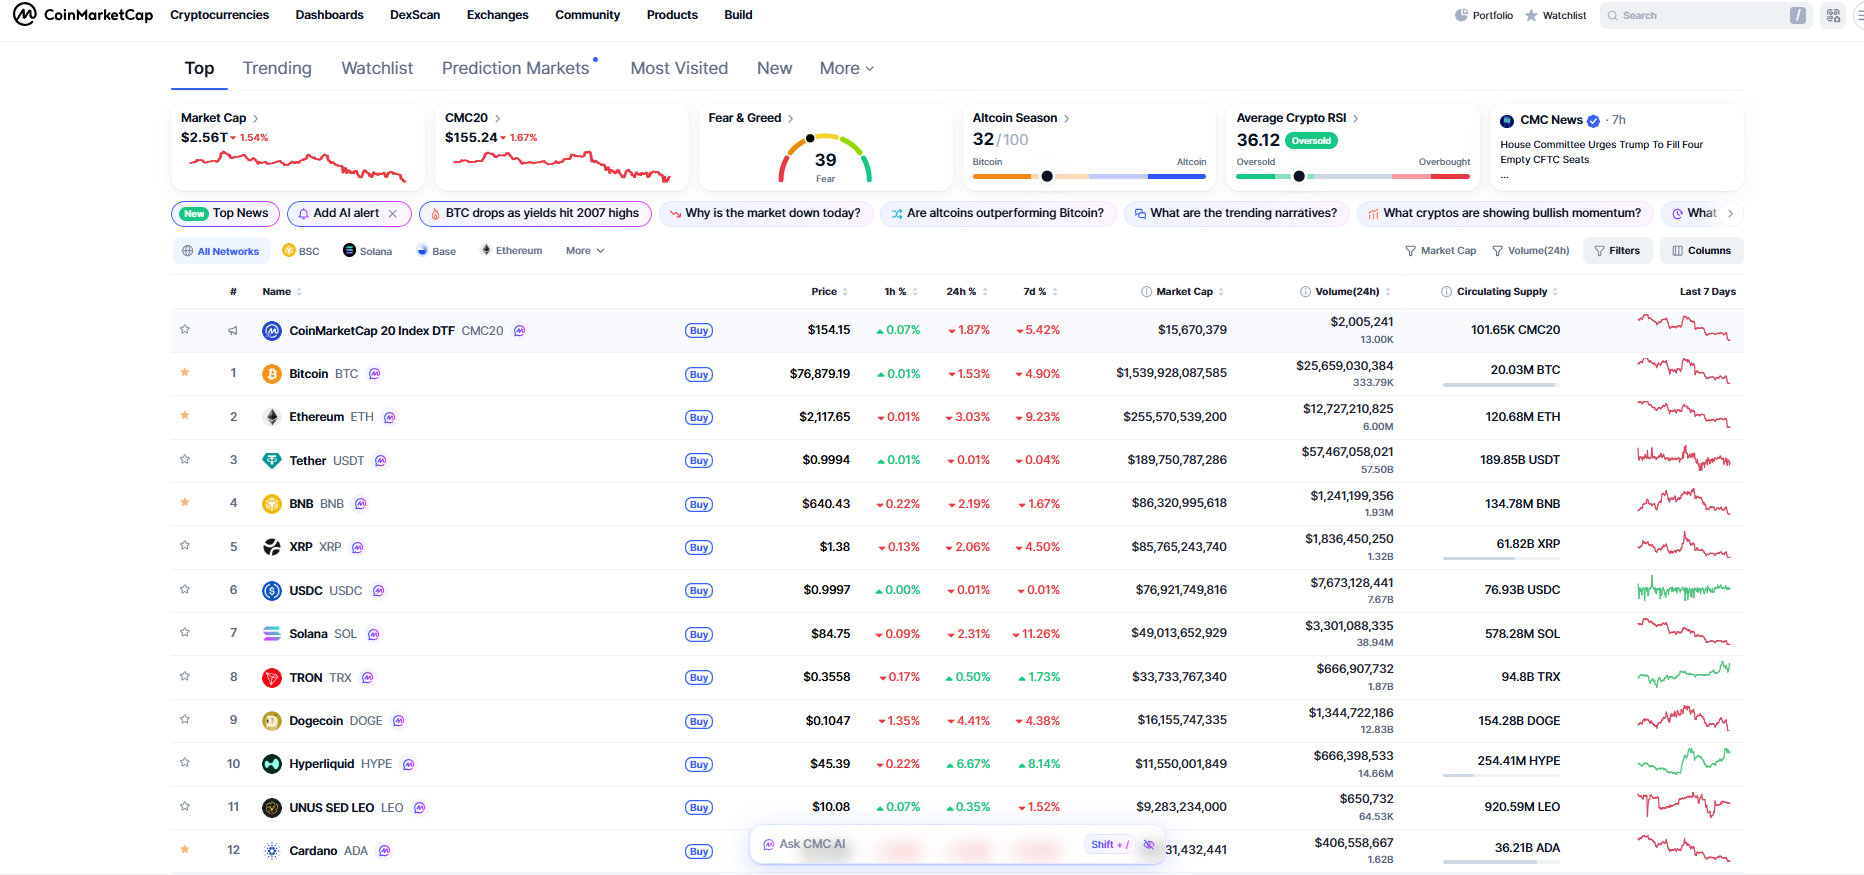Toggle the watchlist star for XRP
This screenshot has height=875, width=1864.
point(185,546)
